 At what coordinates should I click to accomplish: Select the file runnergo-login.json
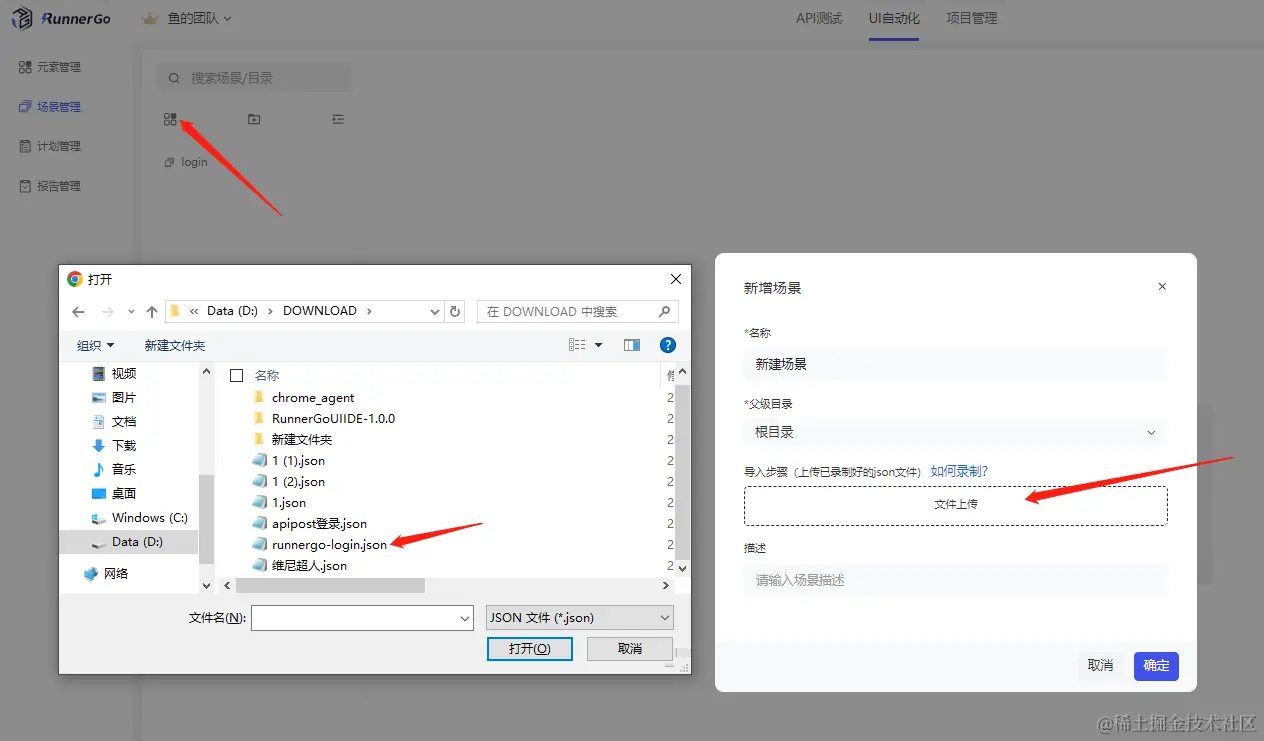coord(320,544)
